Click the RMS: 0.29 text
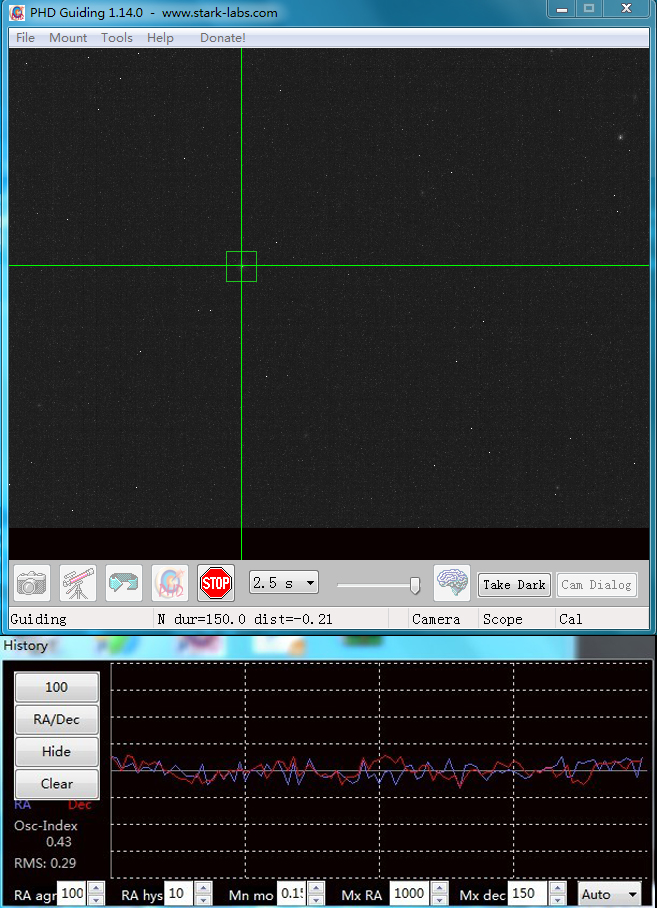 click(x=45, y=863)
